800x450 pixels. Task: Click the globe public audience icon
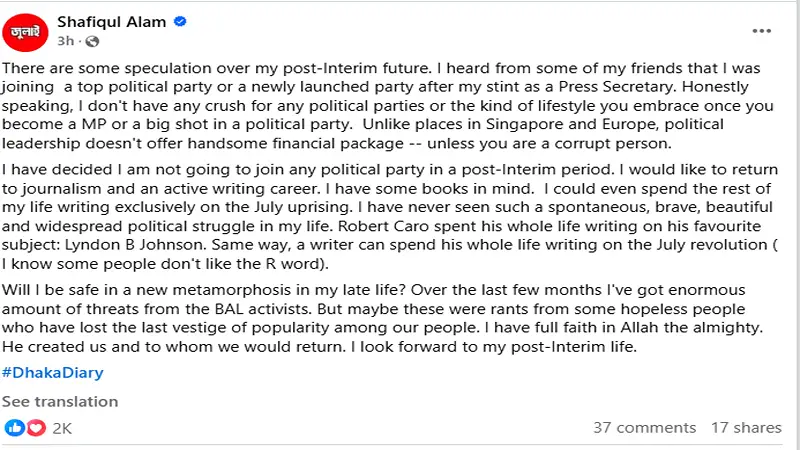92,41
